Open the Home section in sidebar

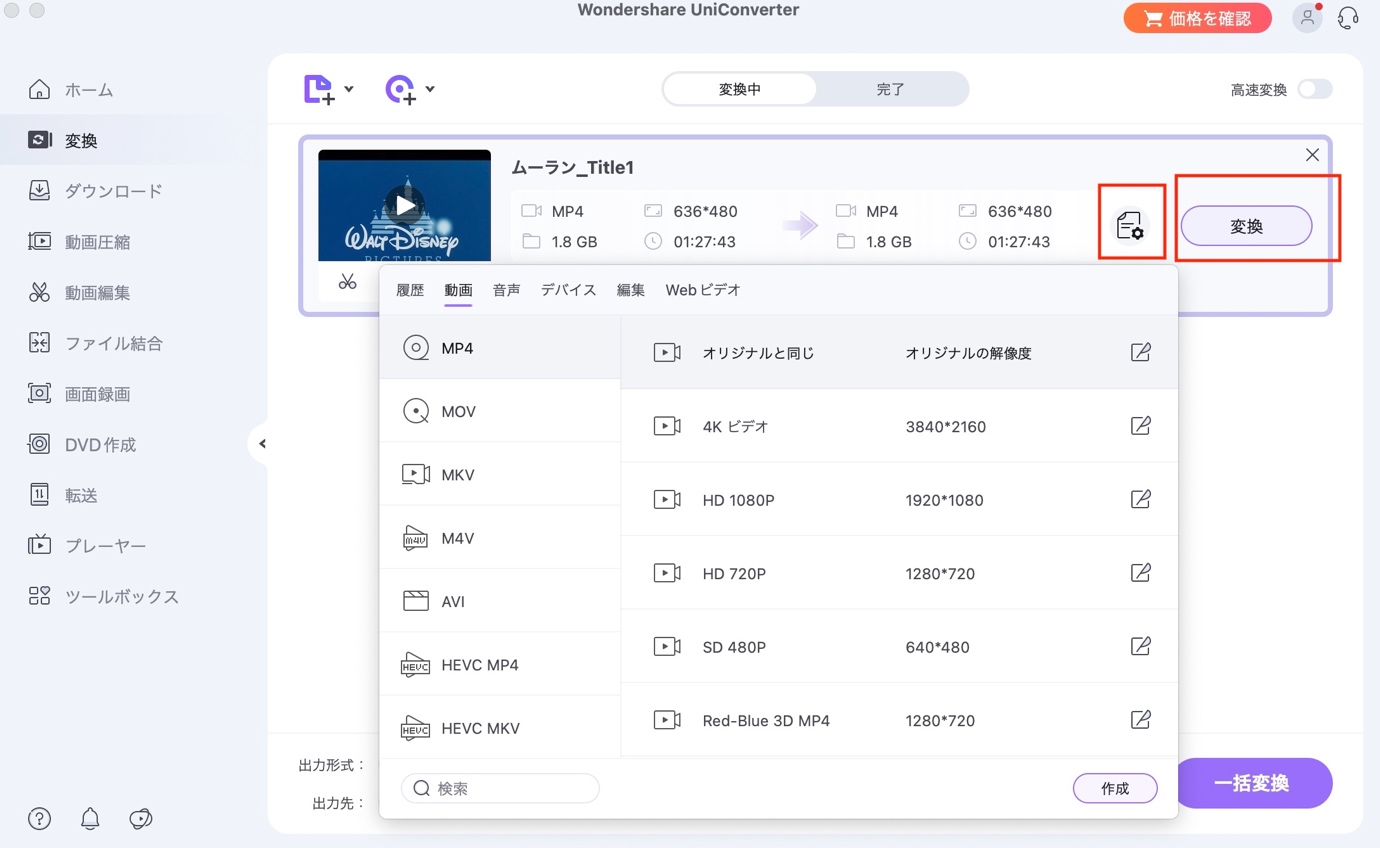pyautogui.click(x=70, y=90)
